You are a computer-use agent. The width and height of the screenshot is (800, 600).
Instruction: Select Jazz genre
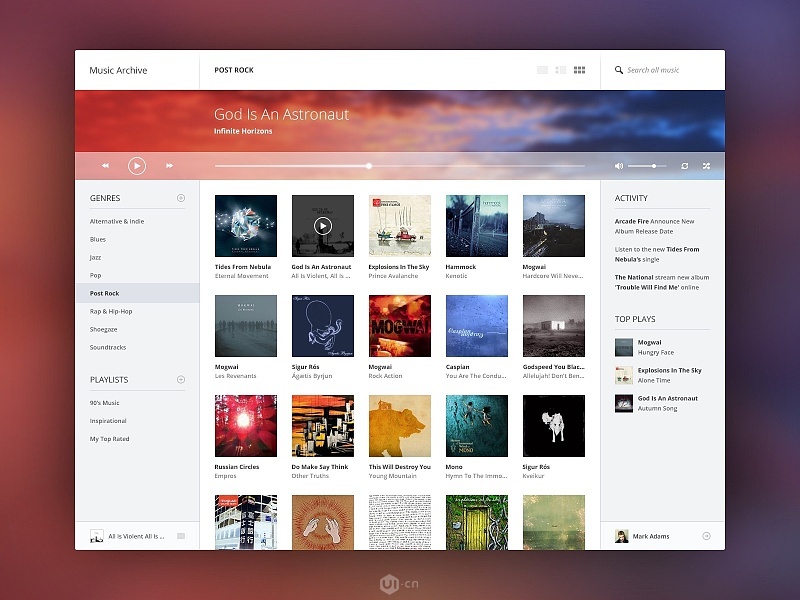95,258
